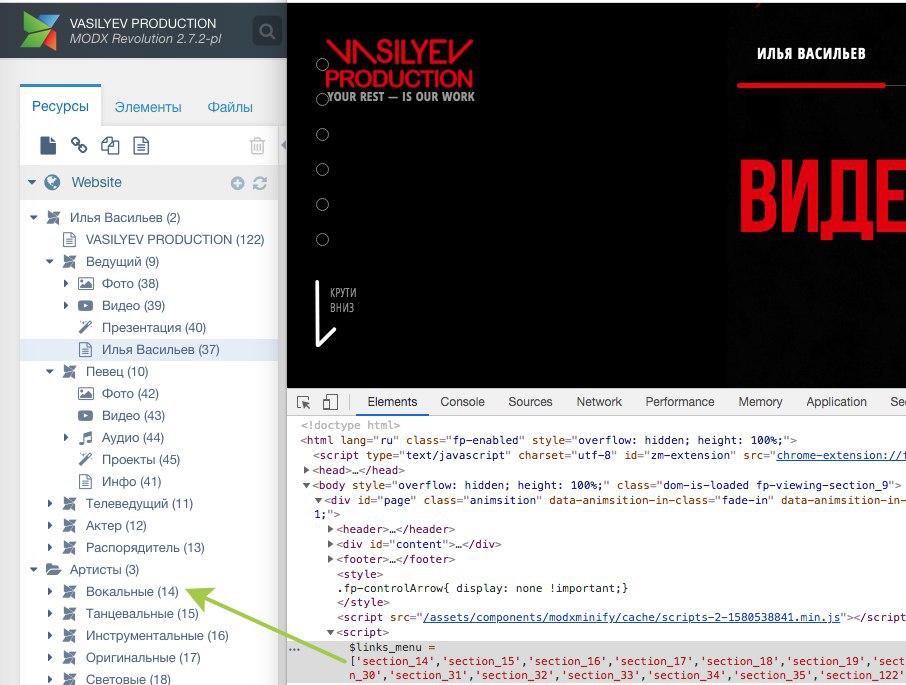The height and width of the screenshot is (685, 906).
Task: Switch to the Файлы tab
Action: (230, 107)
